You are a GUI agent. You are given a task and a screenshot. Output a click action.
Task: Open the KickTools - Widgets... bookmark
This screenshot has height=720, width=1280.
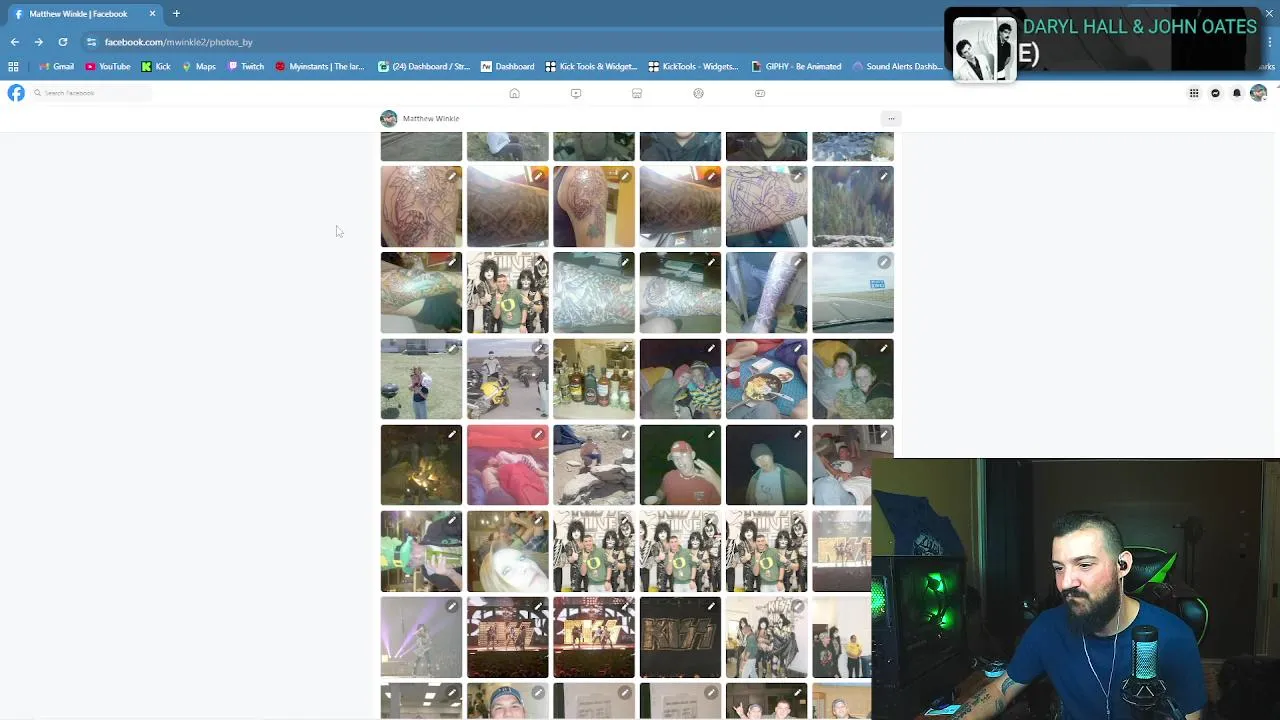tap(693, 66)
